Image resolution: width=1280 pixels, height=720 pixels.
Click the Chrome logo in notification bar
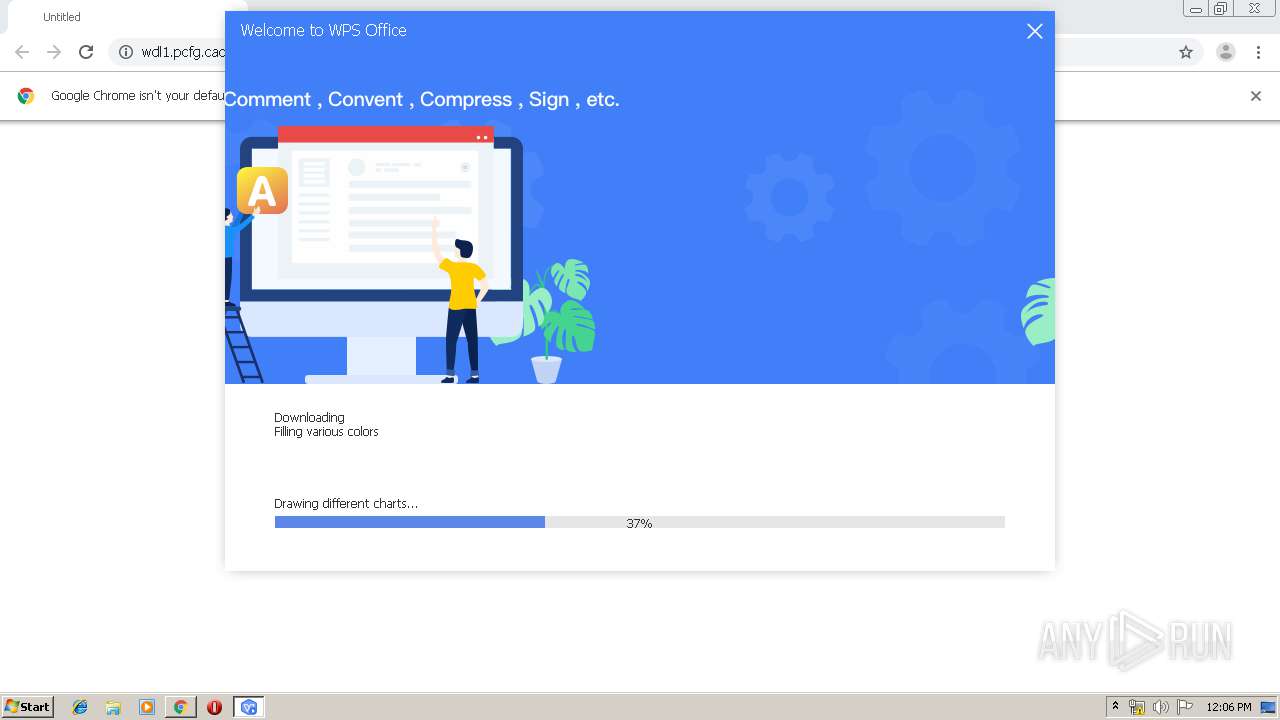pos(26,96)
